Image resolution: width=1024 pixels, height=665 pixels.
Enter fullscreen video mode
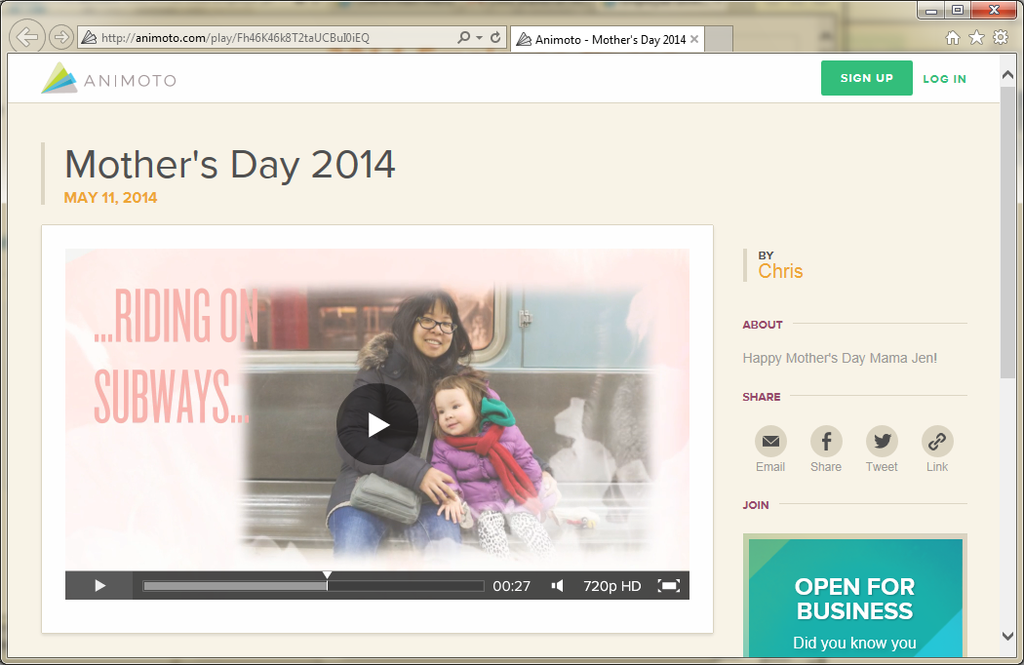pyautogui.click(x=668, y=586)
